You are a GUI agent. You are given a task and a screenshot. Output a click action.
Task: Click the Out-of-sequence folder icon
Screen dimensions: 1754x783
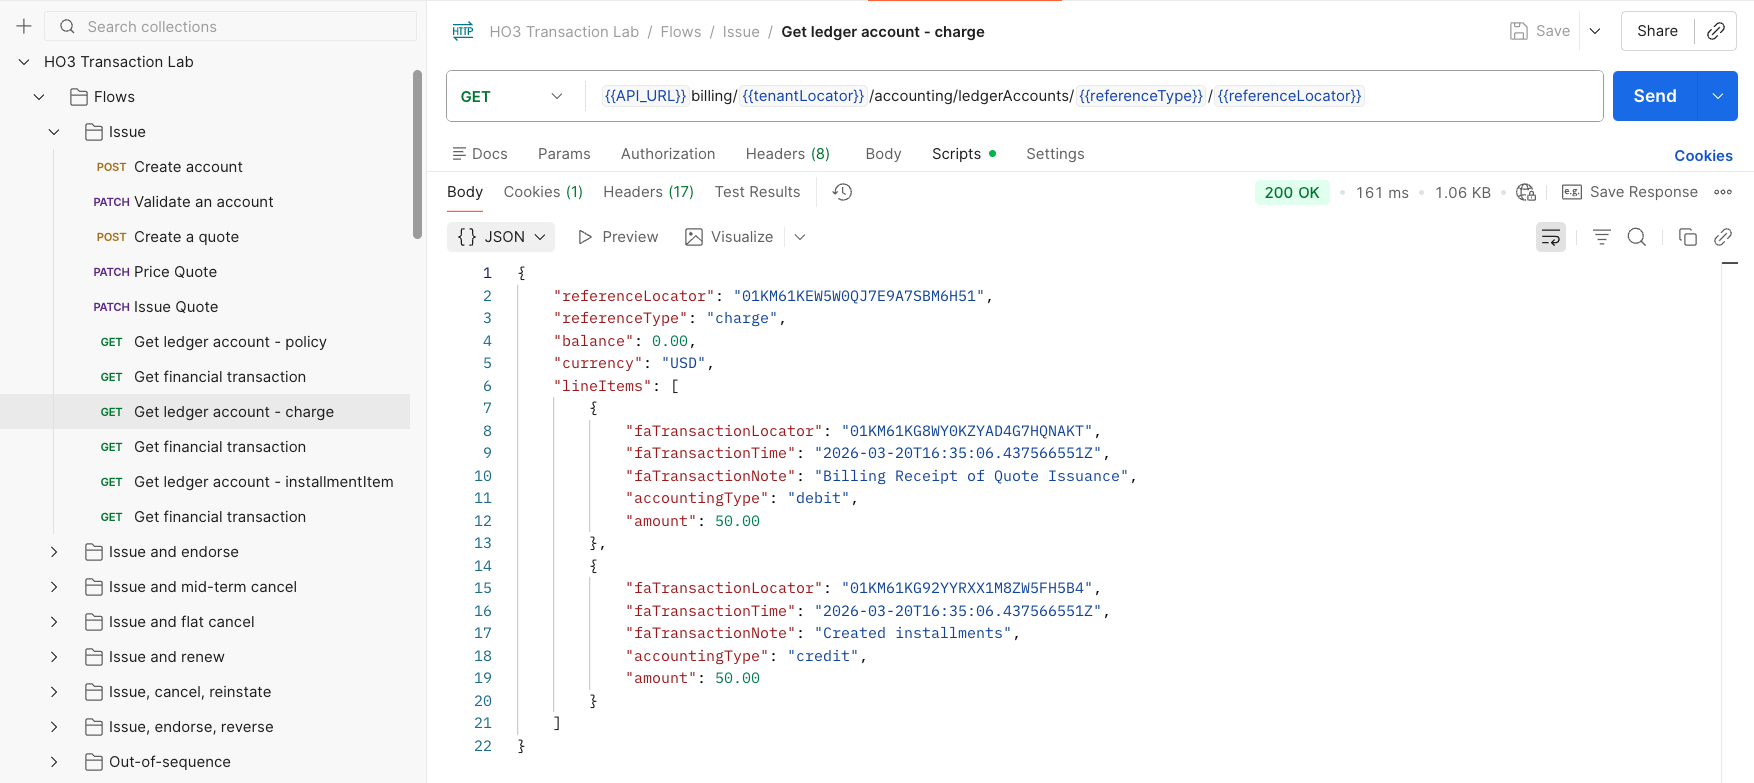[94, 762]
